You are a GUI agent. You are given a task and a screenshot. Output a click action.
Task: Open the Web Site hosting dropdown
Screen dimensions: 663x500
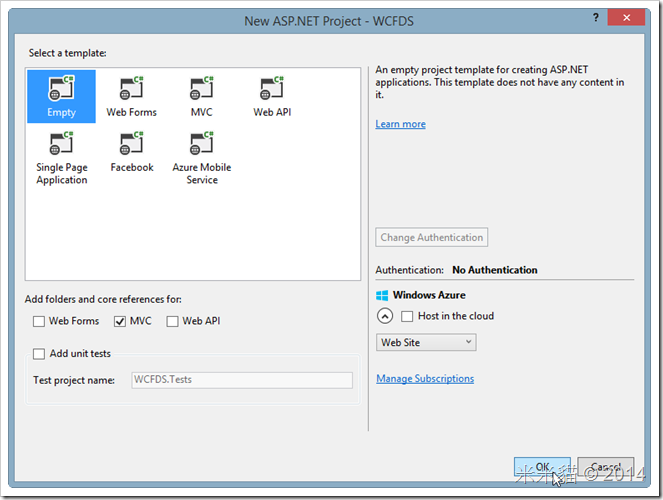(x=426, y=342)
